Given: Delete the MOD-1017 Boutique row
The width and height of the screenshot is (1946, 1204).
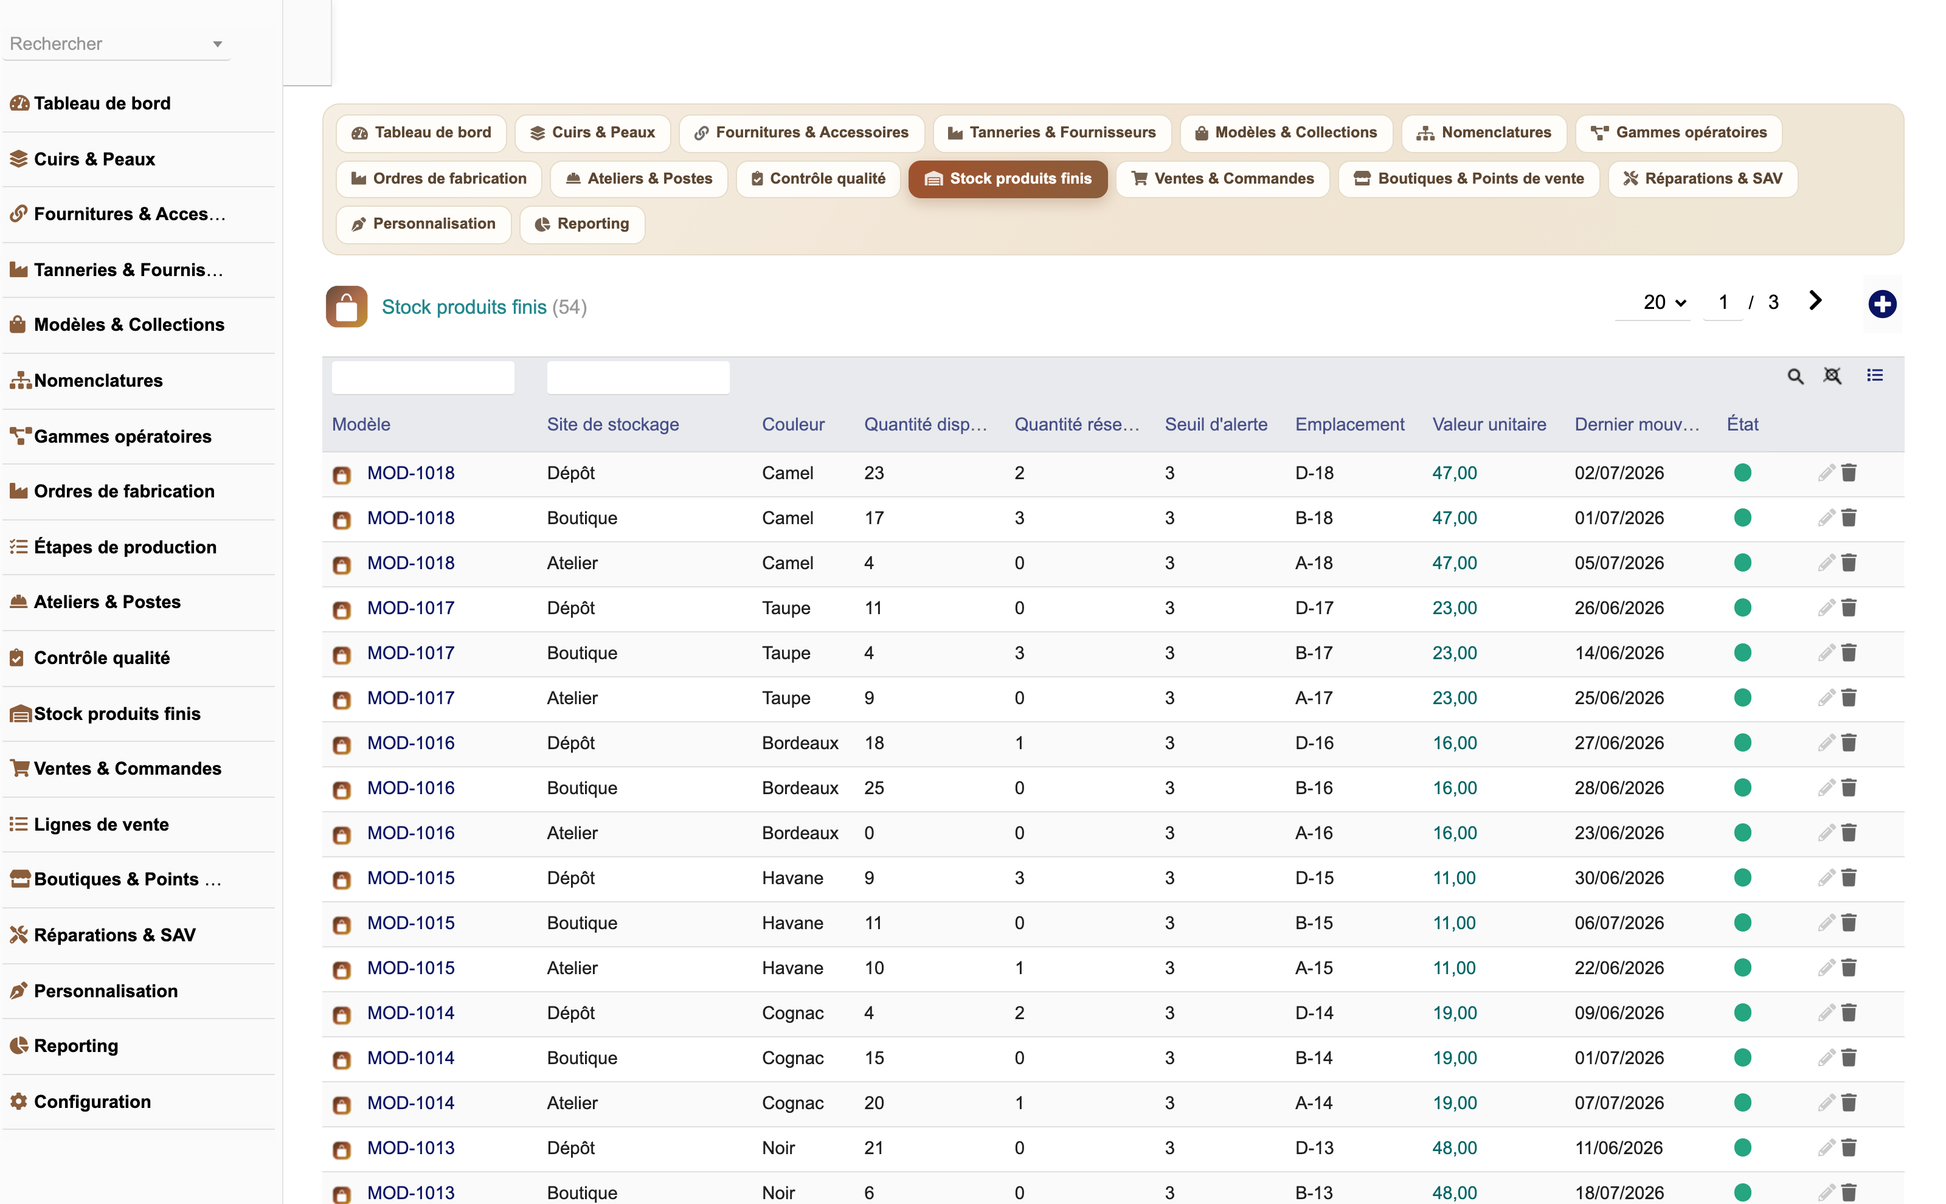Looking at the screenshot, I should 1849,653.
